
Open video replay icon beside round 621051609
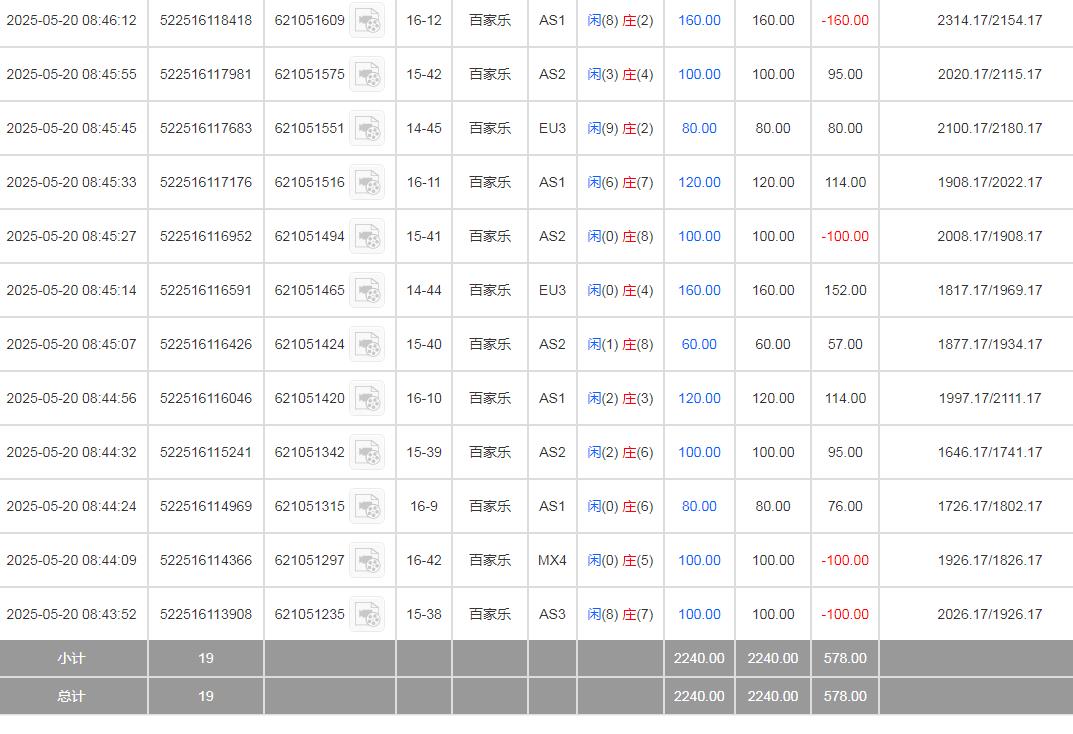[x=367, y=20]
